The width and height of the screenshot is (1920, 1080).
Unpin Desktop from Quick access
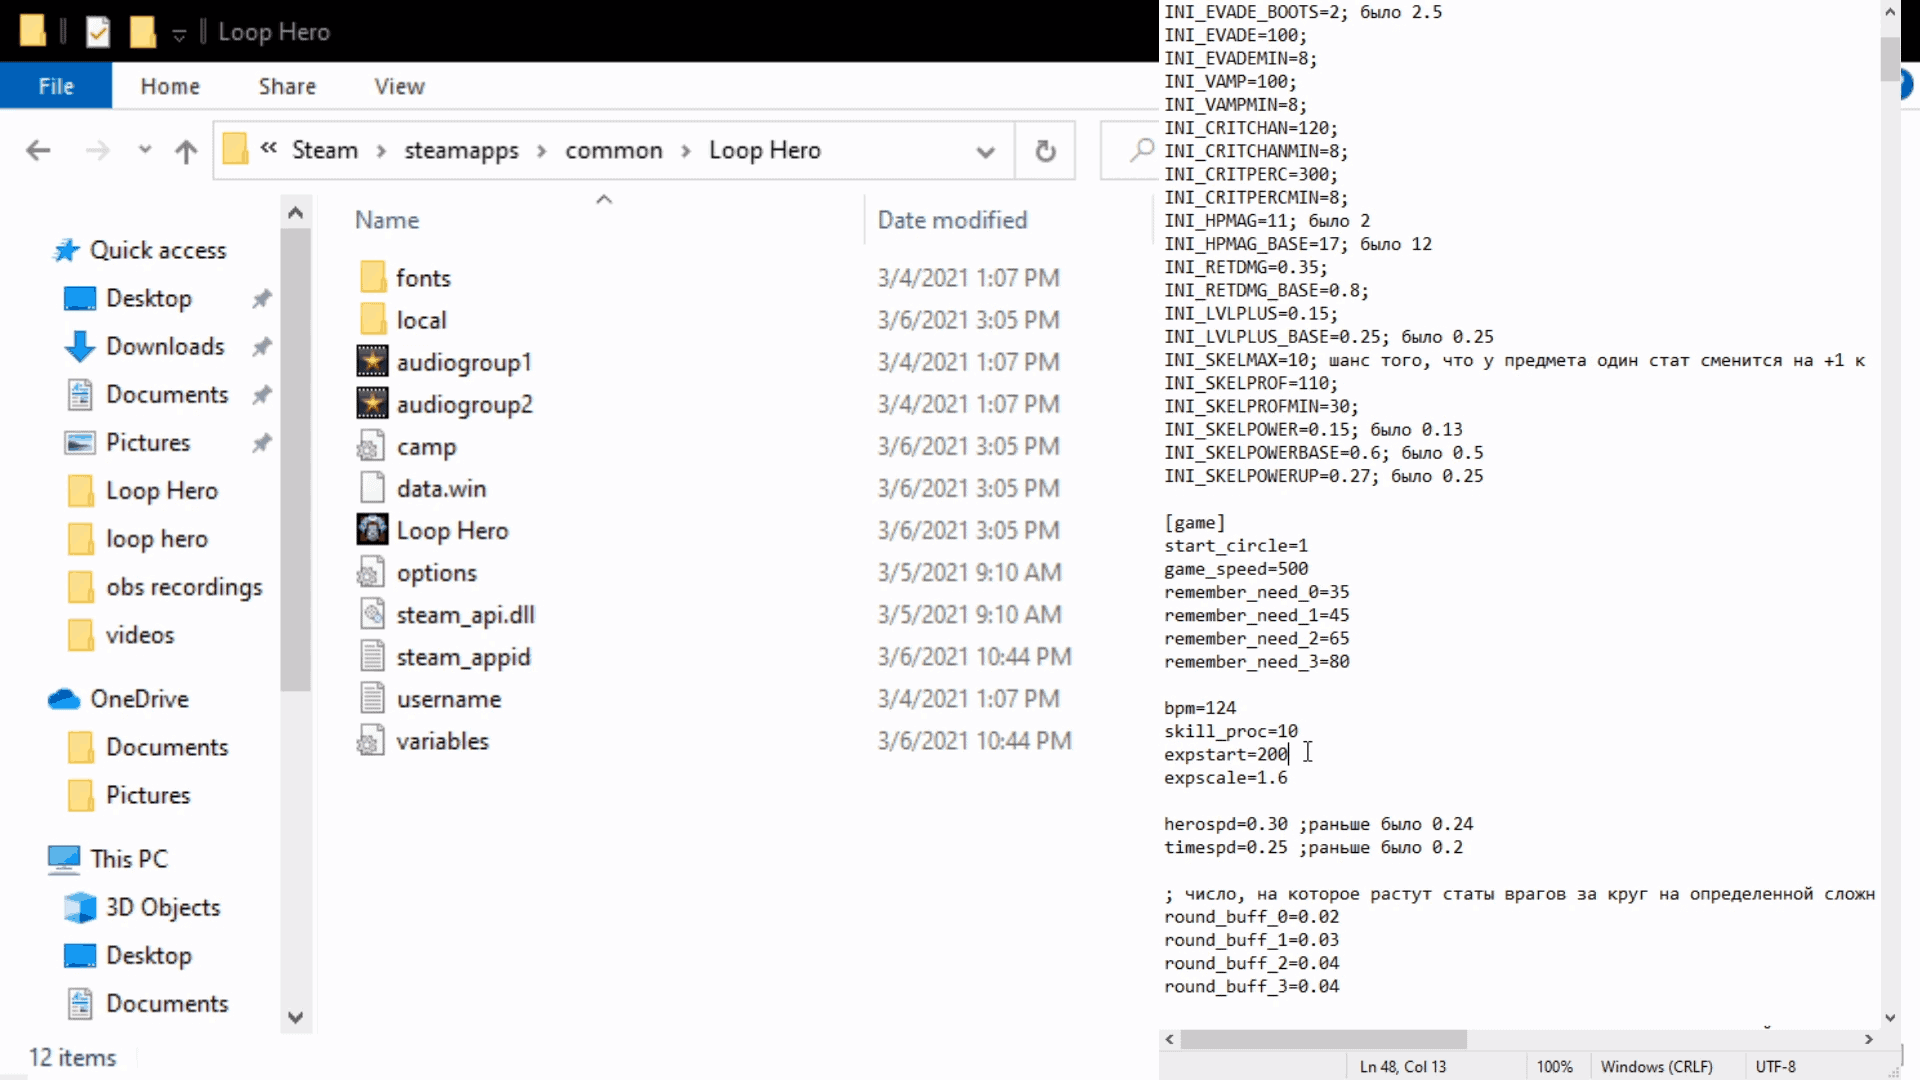(x=261, y=298)
